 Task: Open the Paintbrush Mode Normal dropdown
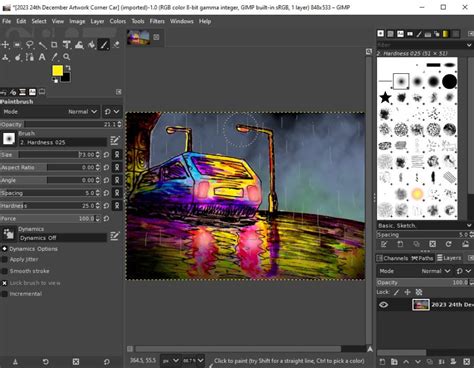82,112
